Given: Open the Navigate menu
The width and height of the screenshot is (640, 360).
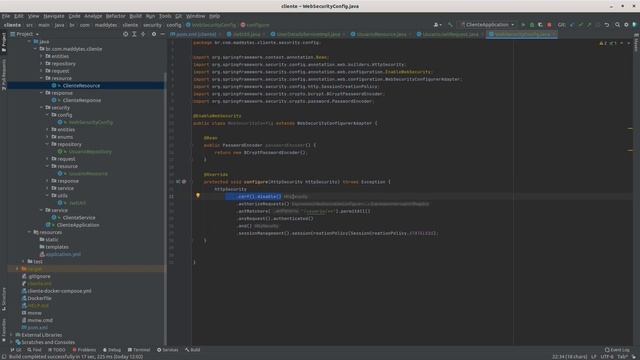Looking at the screenshot, I should pos(54,16).
